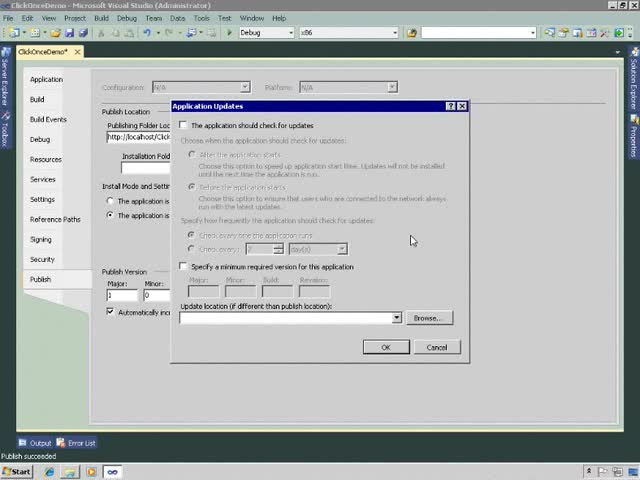
Task: Click the Find in Files toolbar icon
Action: (411, 33)
